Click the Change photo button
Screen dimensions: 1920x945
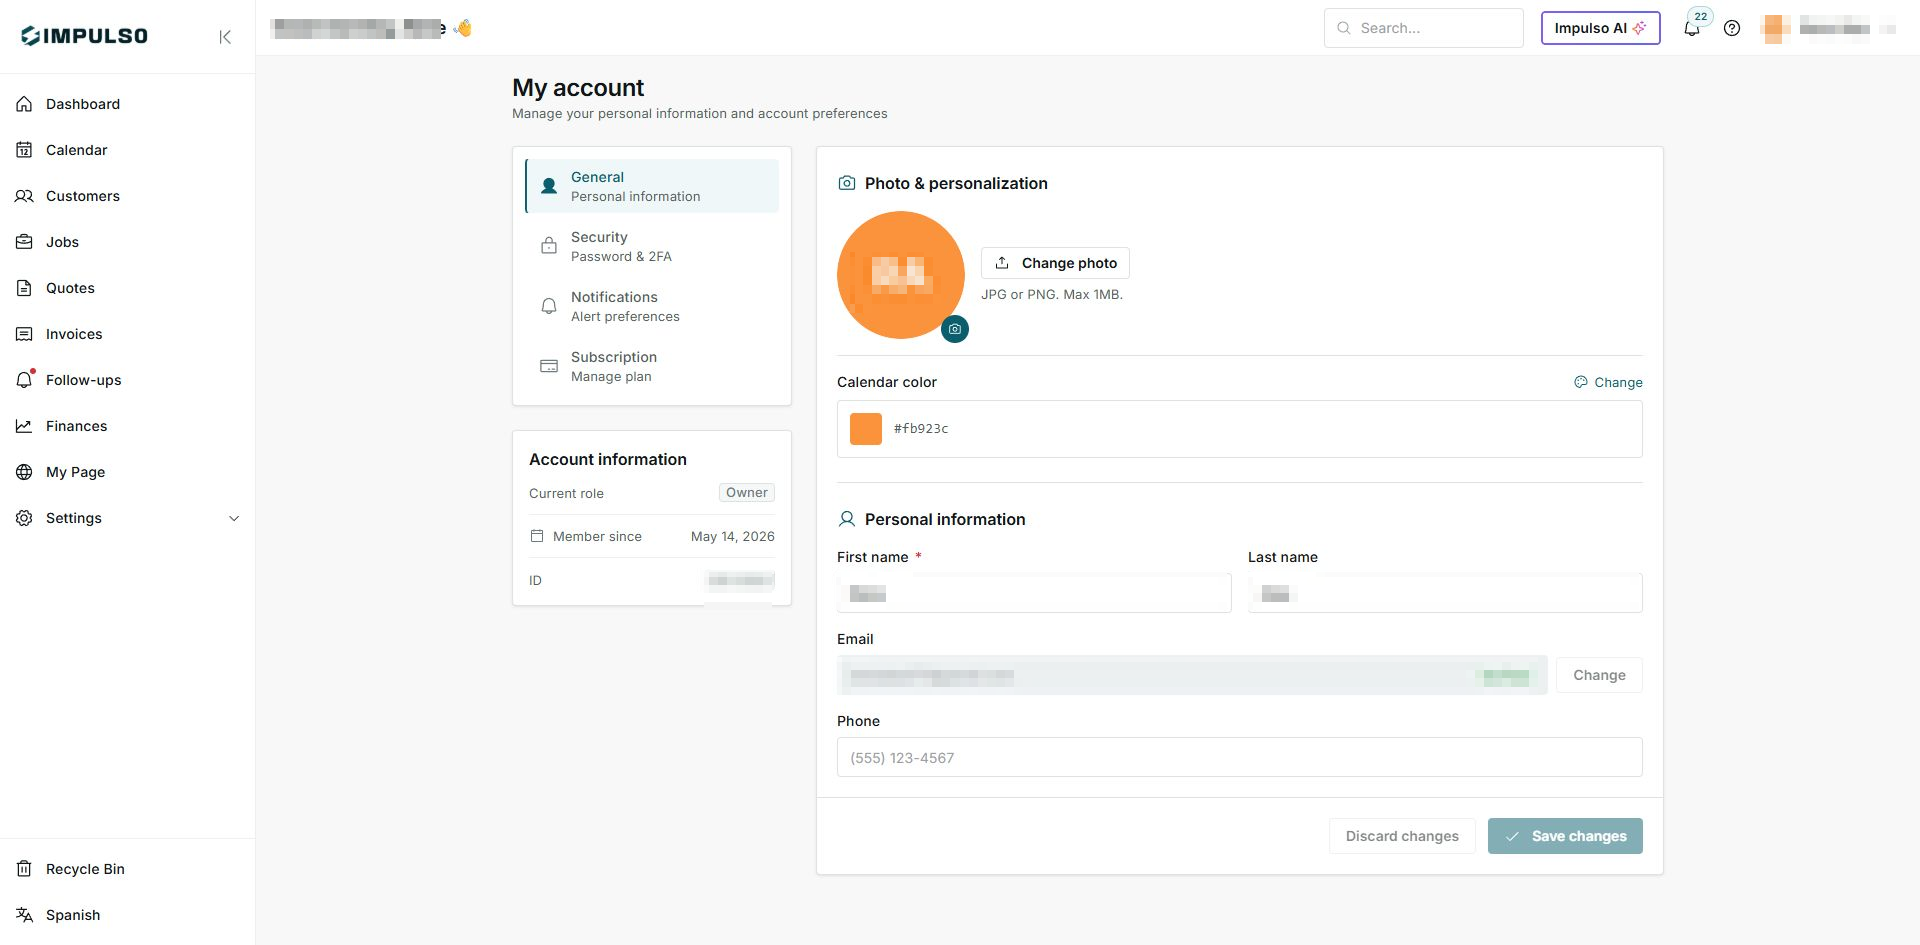pos(1055,263)
